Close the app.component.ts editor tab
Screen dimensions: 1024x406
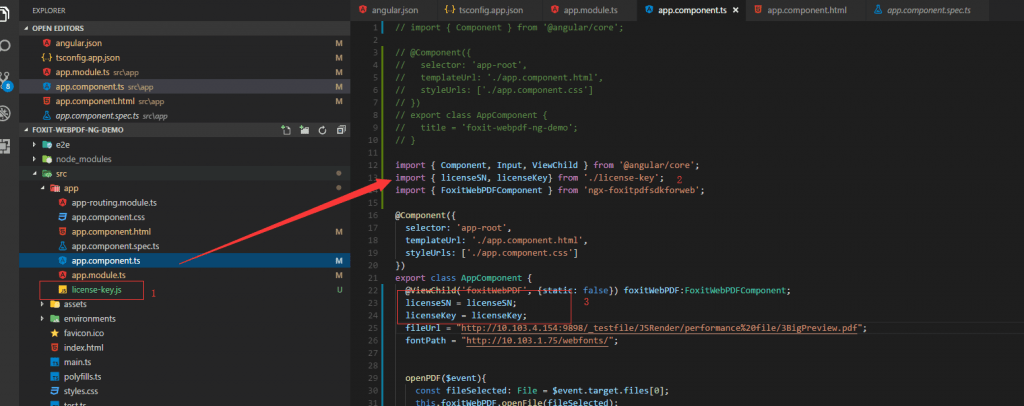(x=736, y=10)
